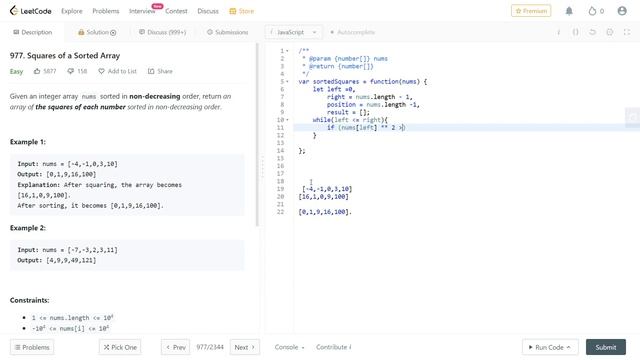Click editor line 20 text [16,1,0,9,100]
This screenshot has height=360, width=640.
click(324, 197)
